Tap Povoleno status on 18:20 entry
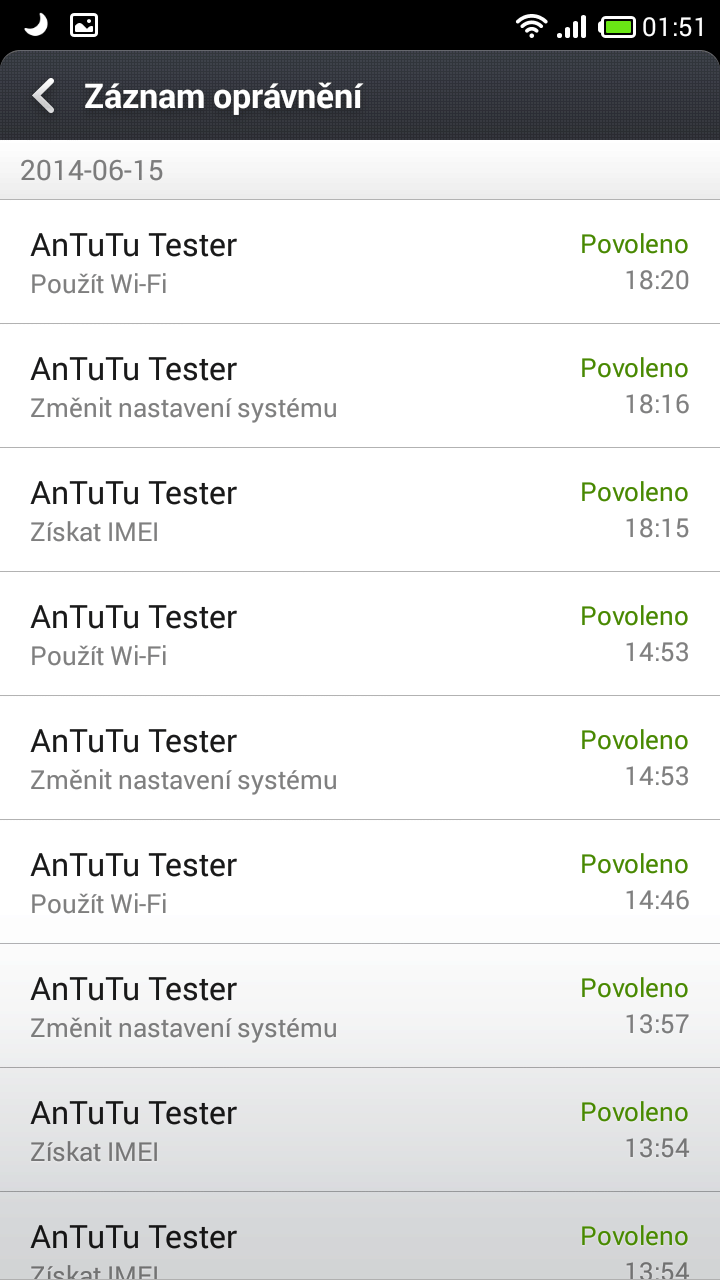The height and width of the screenshot is (1280, 720). point(635,244)
